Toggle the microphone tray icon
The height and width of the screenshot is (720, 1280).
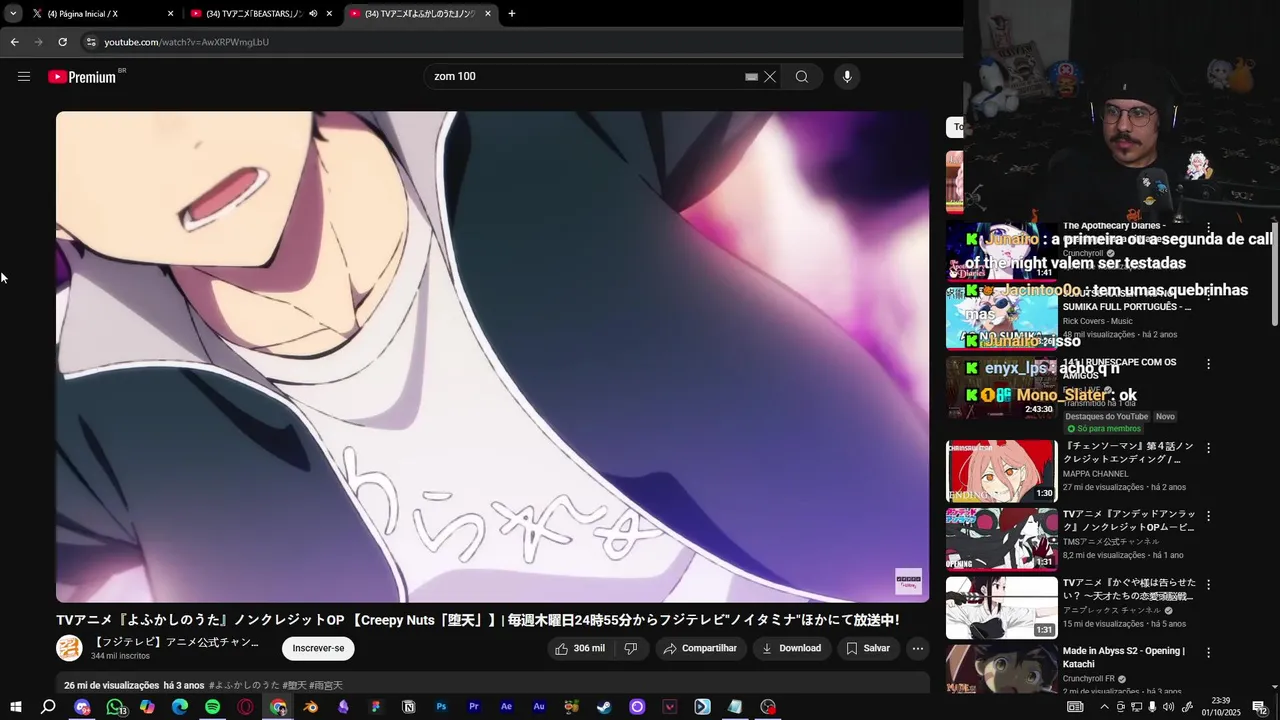pyautogui.click(x=1152, y=707)
